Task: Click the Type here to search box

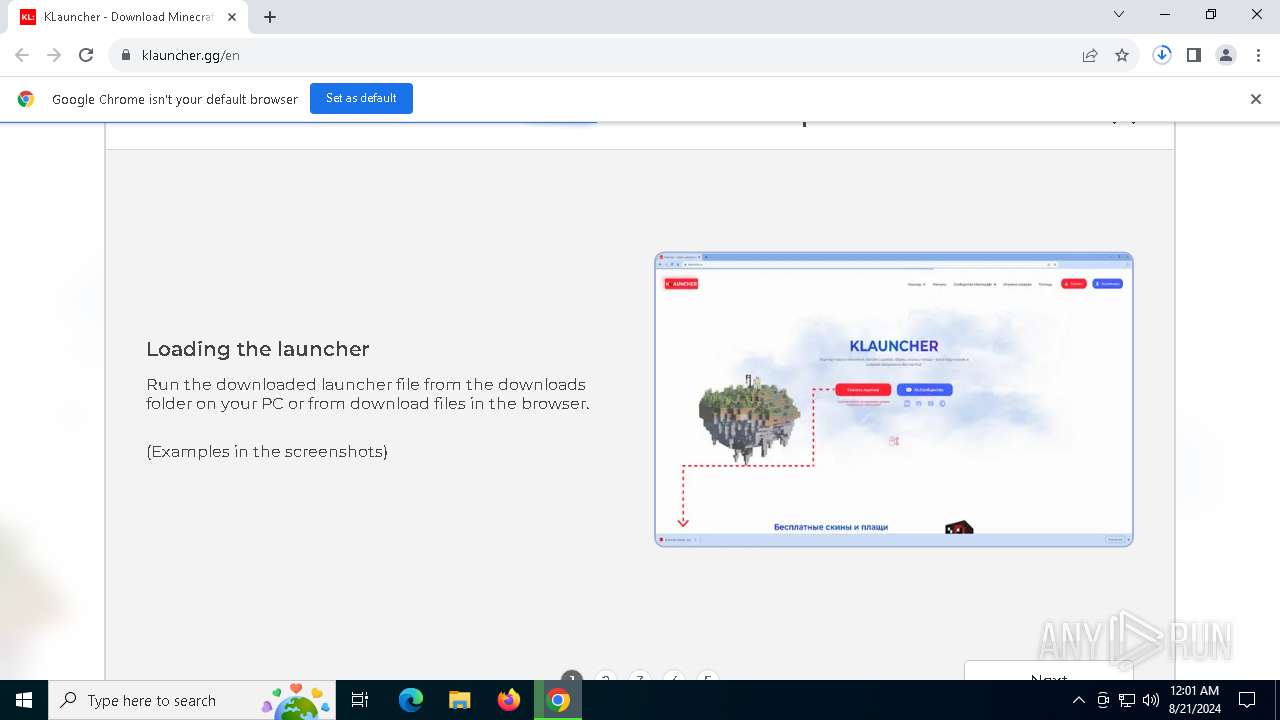Action: pos(190,700)
